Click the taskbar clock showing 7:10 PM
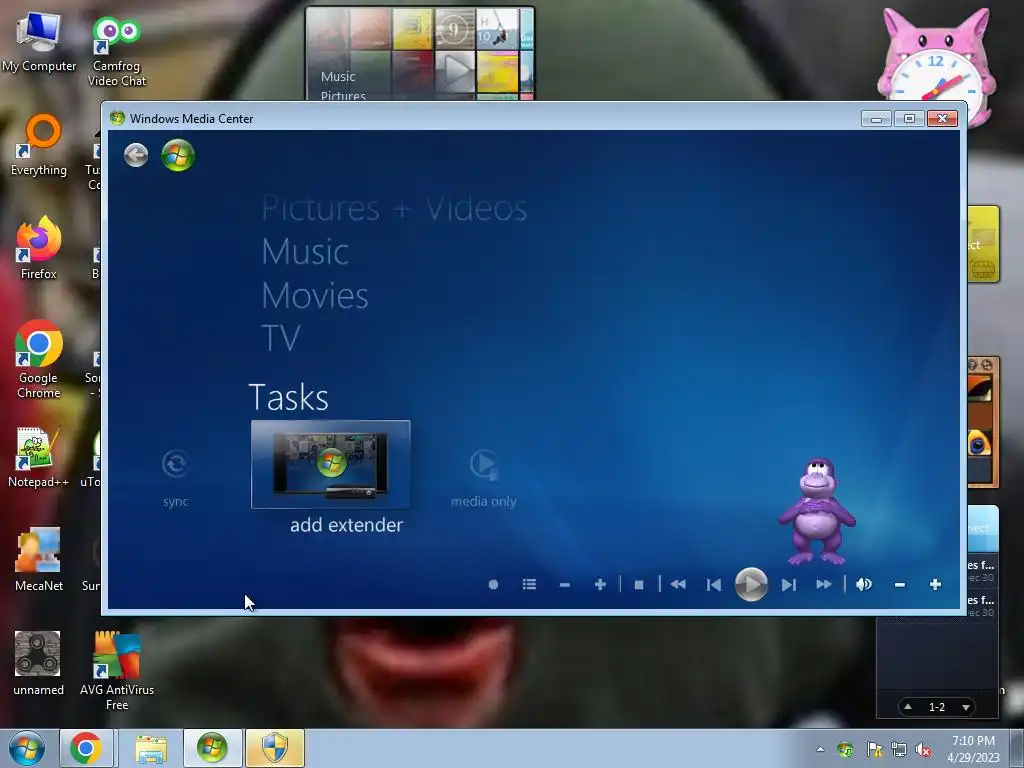 point(974,749)
